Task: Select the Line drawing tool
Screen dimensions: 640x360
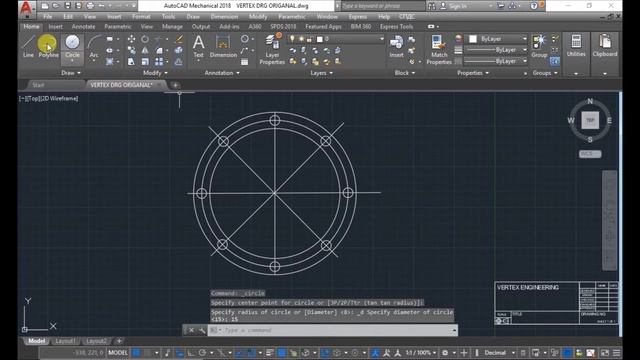Action: [28, 46]
